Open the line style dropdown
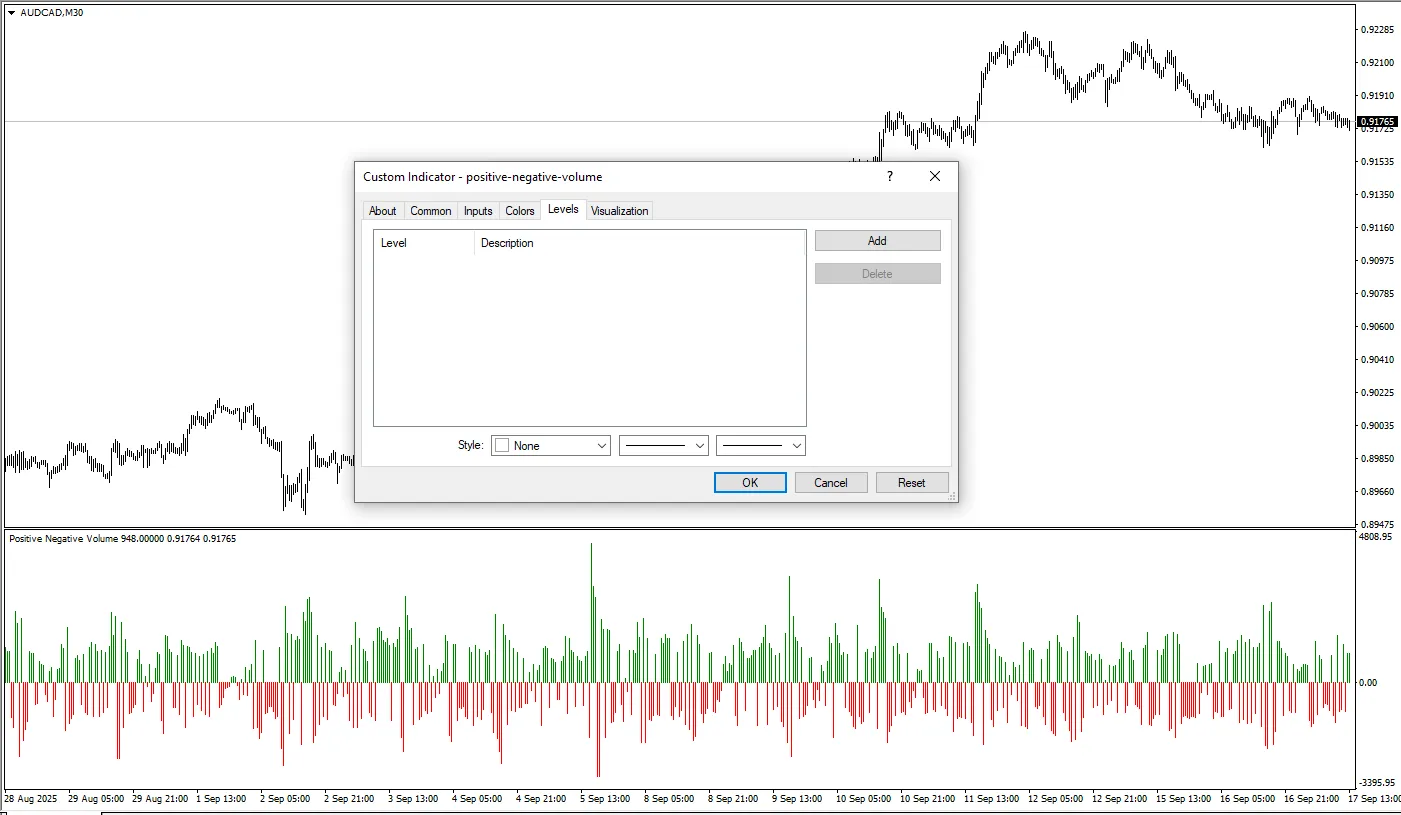Image resolution: width=1401 pixels, height=815 pixels. click(664, 446)
